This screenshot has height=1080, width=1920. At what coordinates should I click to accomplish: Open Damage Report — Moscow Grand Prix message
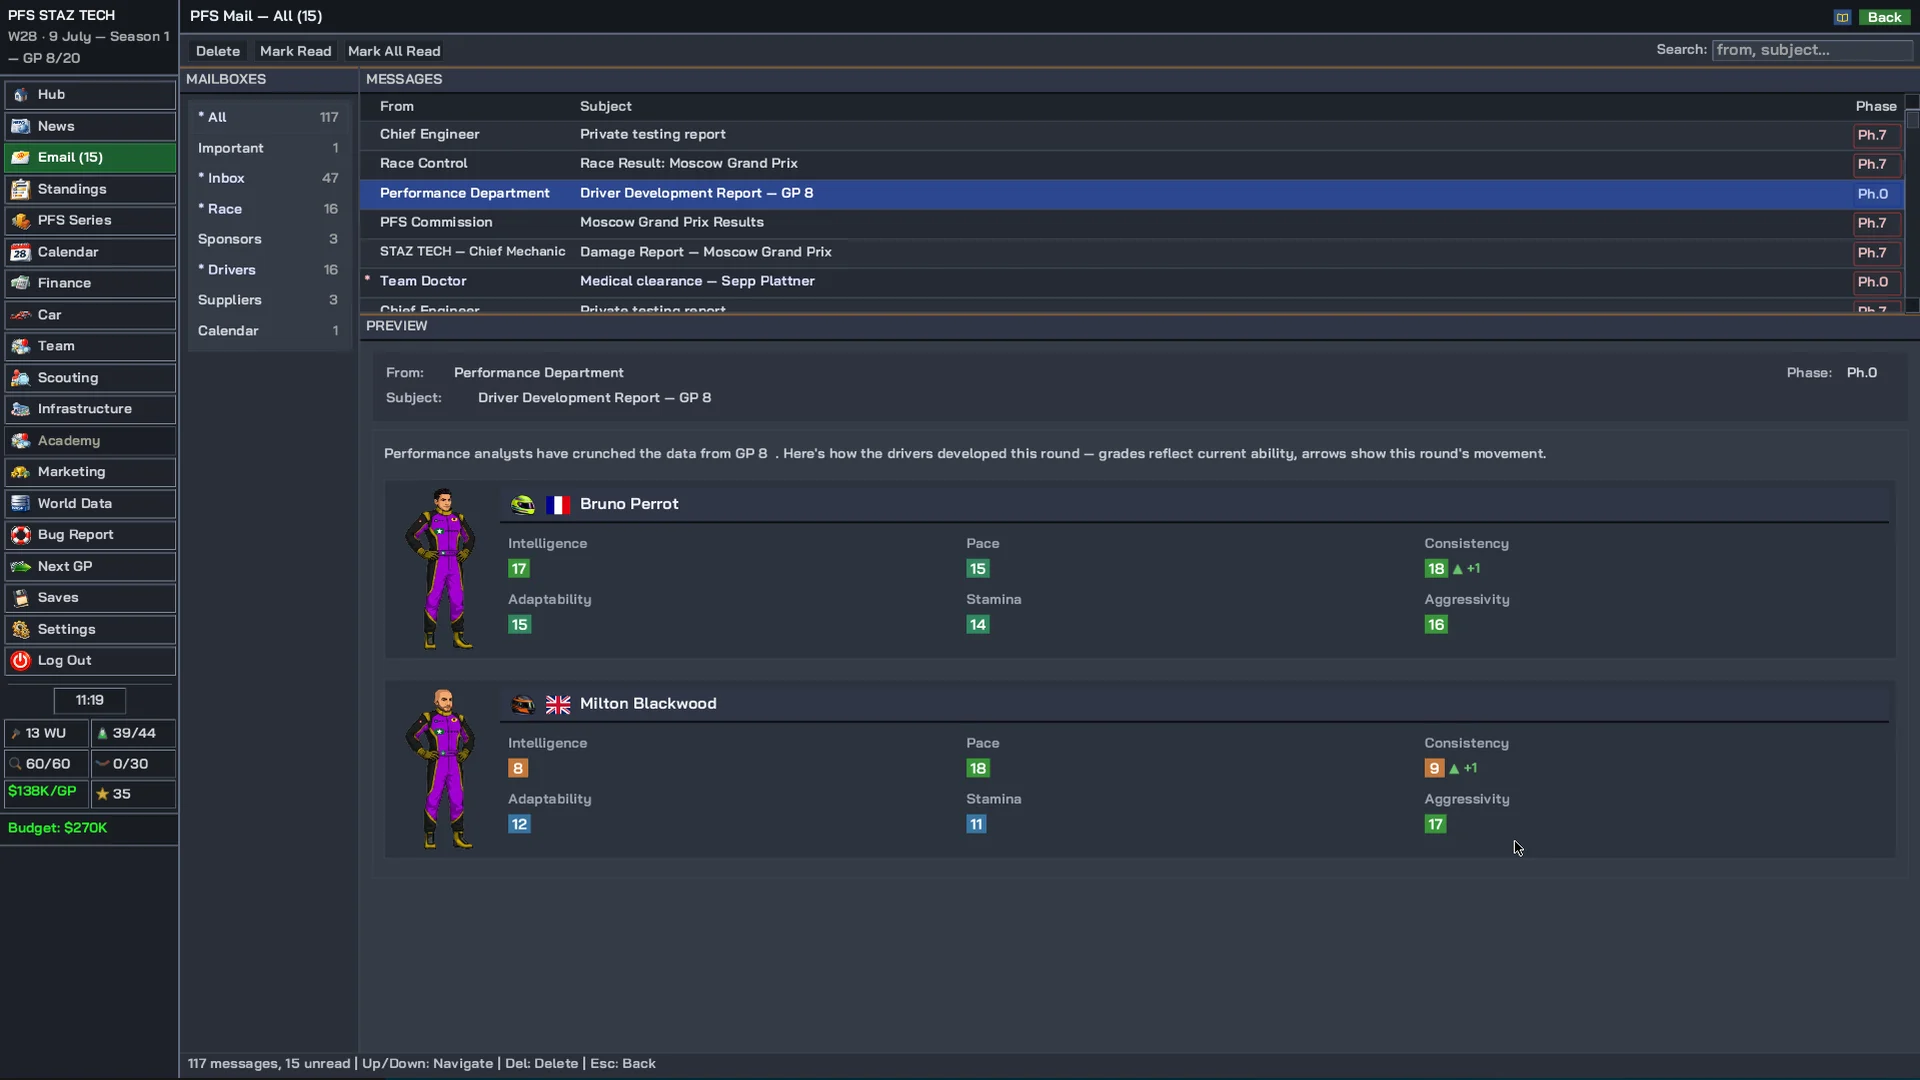click(1132, 252)
